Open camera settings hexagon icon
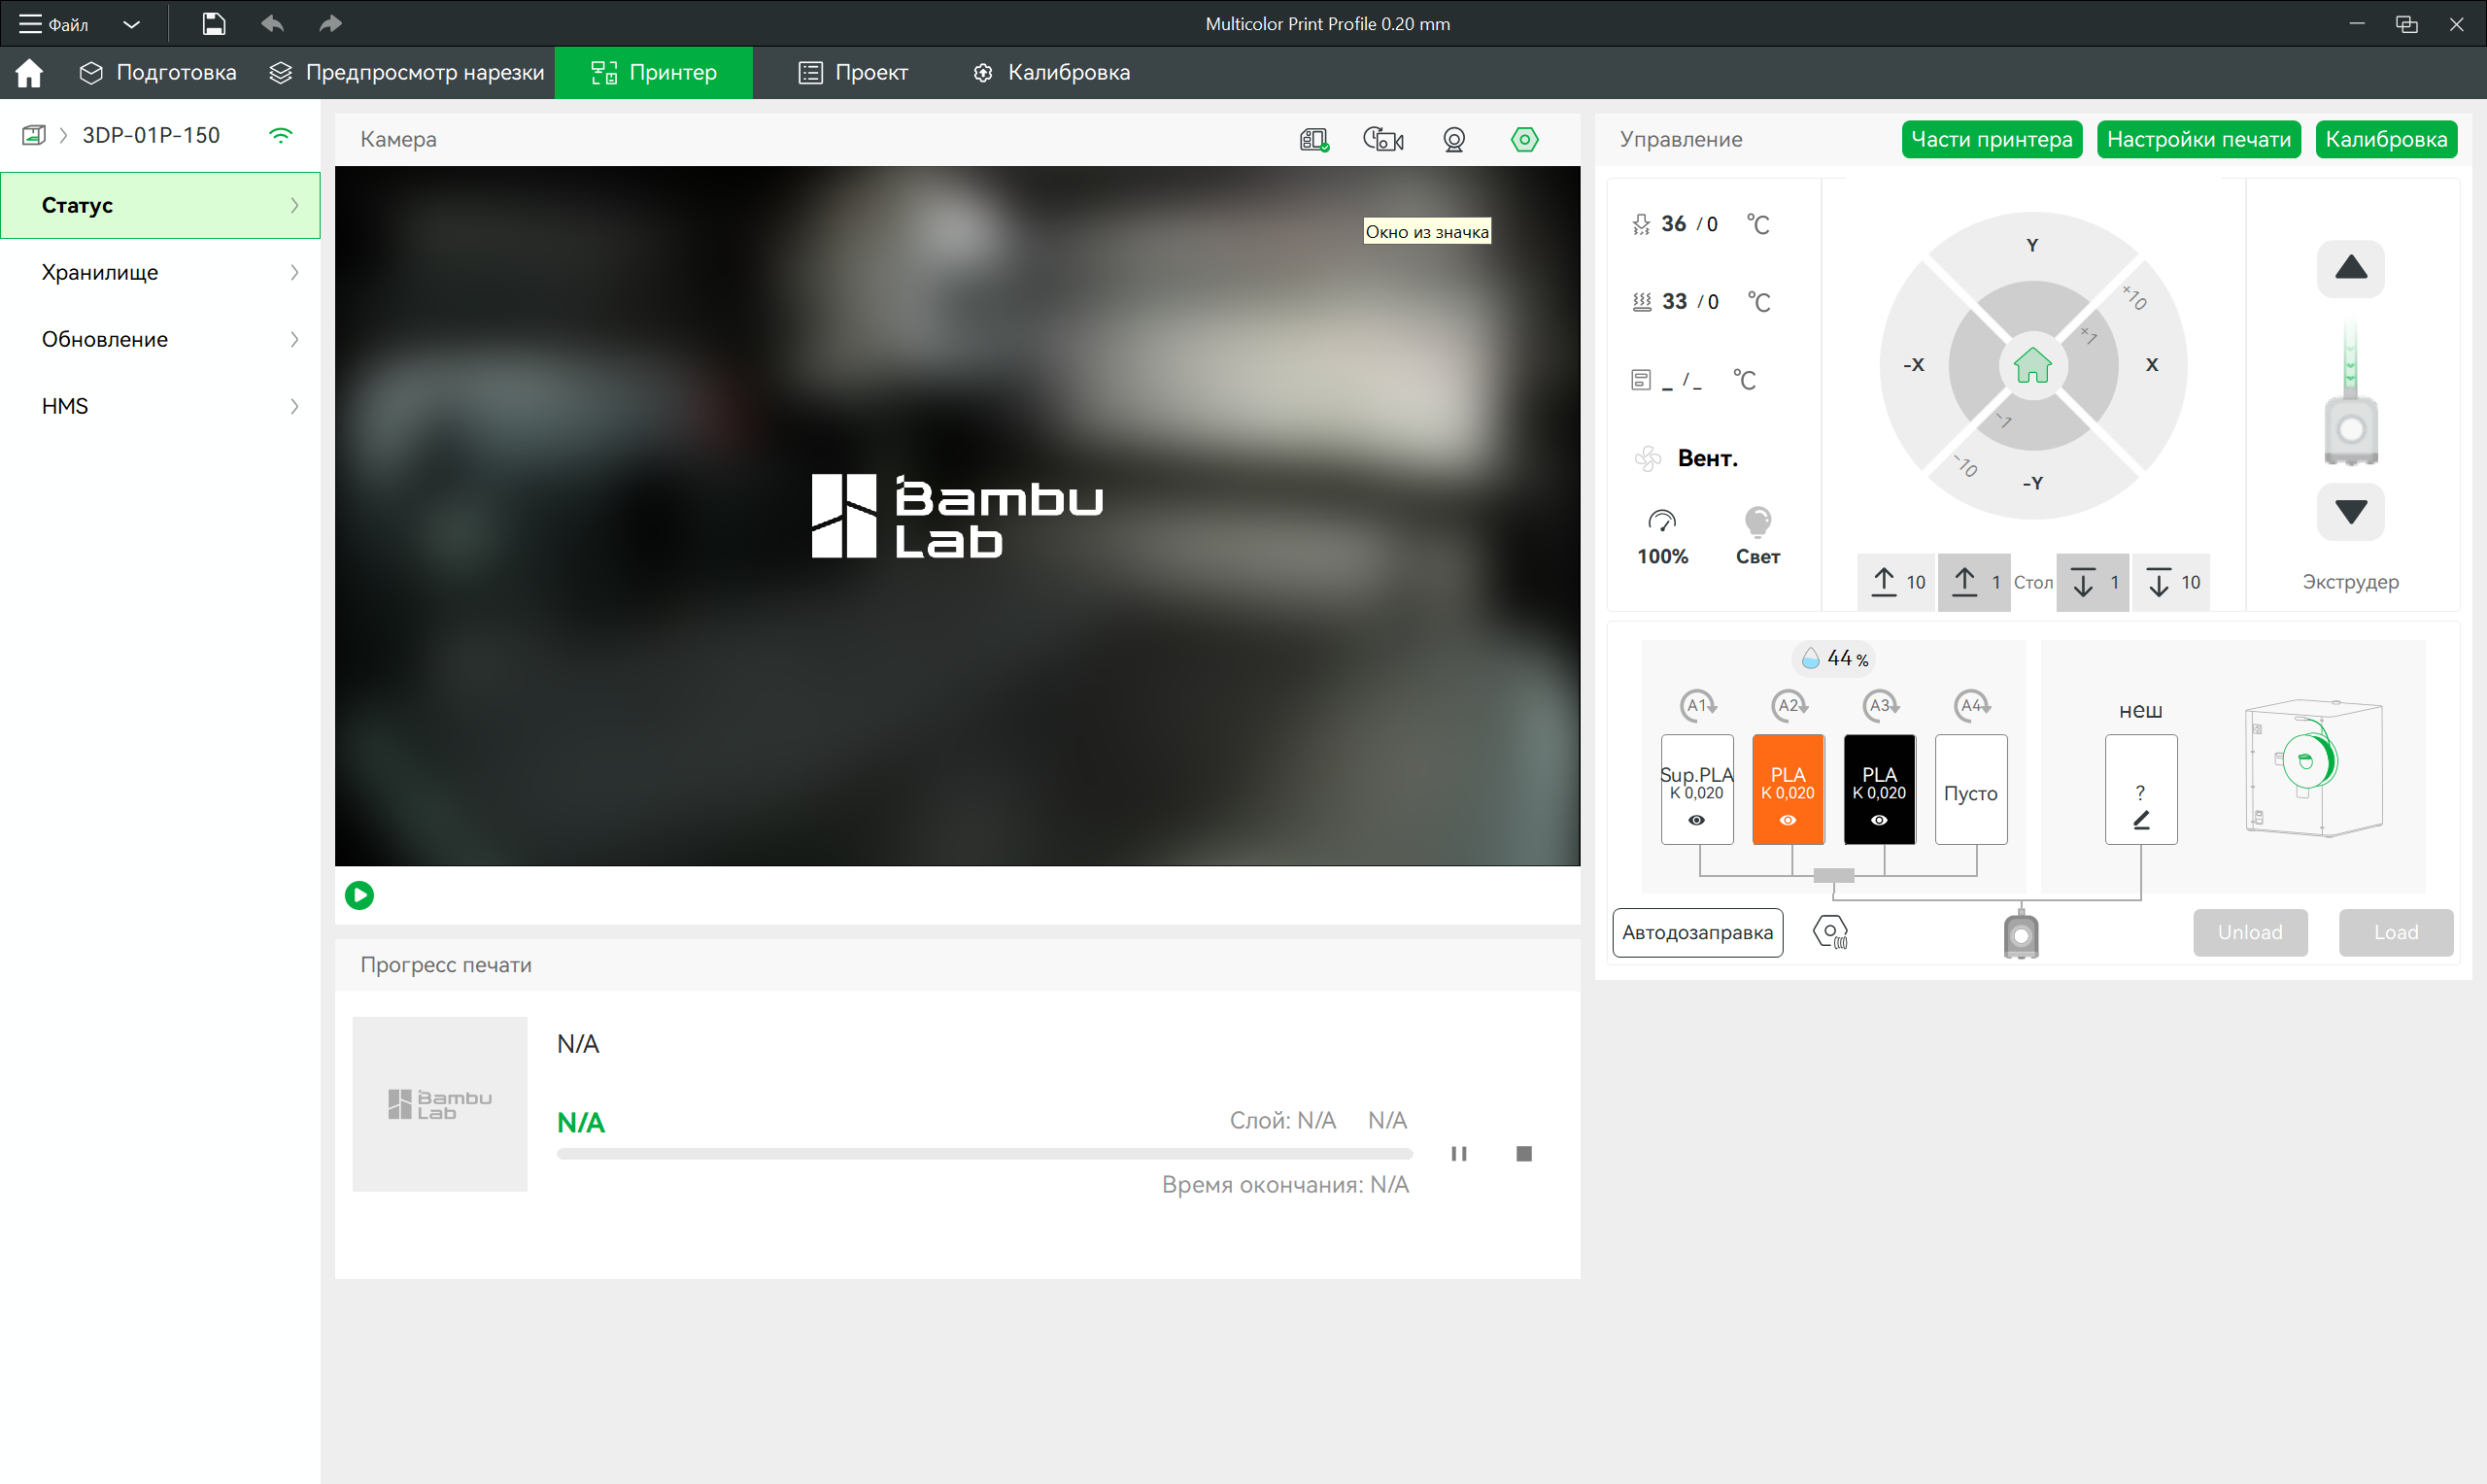 click(x=1524, y=139)
